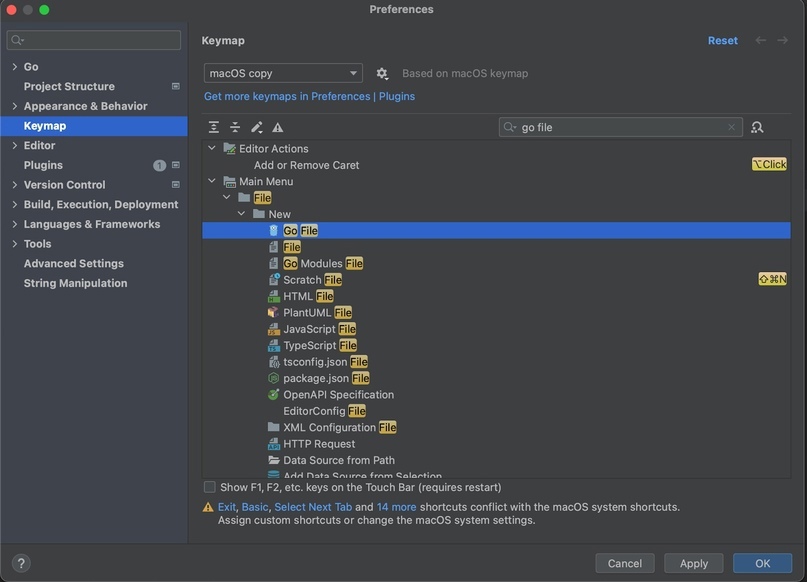The image size is (807, 582).
Task: Click the Reset link
Action: pyautogui.click(x=722, y=41)
